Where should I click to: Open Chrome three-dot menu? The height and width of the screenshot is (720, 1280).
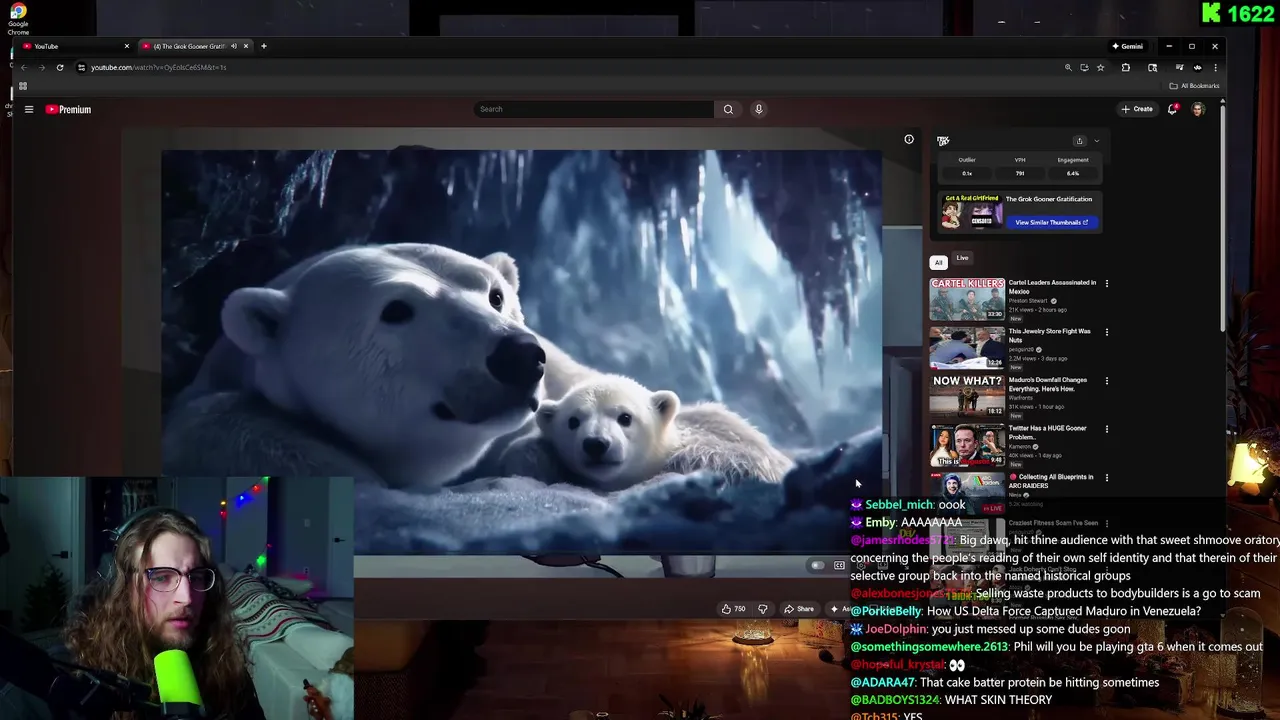pyautogui.click(x=1215, y=67)
